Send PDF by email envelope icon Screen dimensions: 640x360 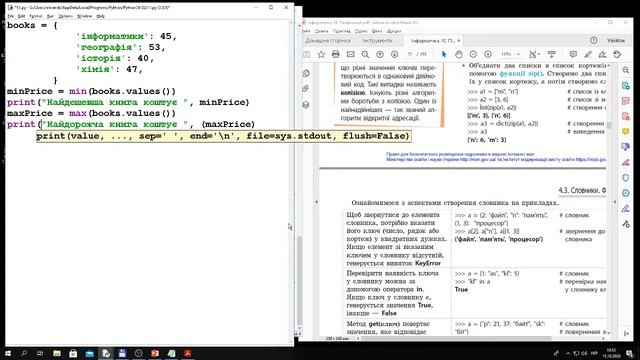pyautogui.click(x=351, y=54)
